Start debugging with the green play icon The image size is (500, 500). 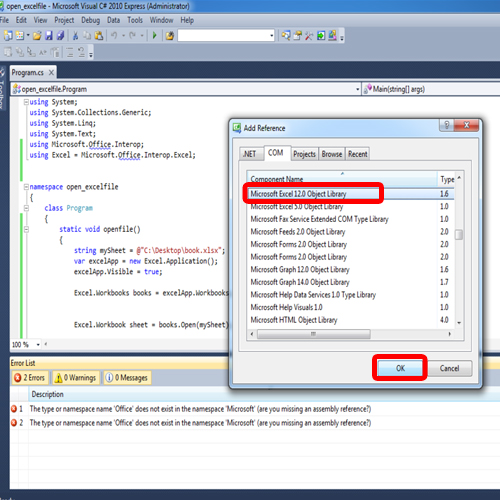click(x=154, y=35)
